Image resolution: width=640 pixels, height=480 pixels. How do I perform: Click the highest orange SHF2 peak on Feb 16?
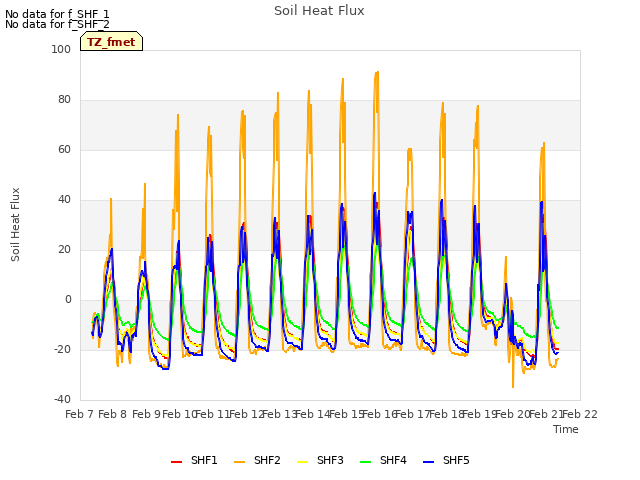point(378,72)
